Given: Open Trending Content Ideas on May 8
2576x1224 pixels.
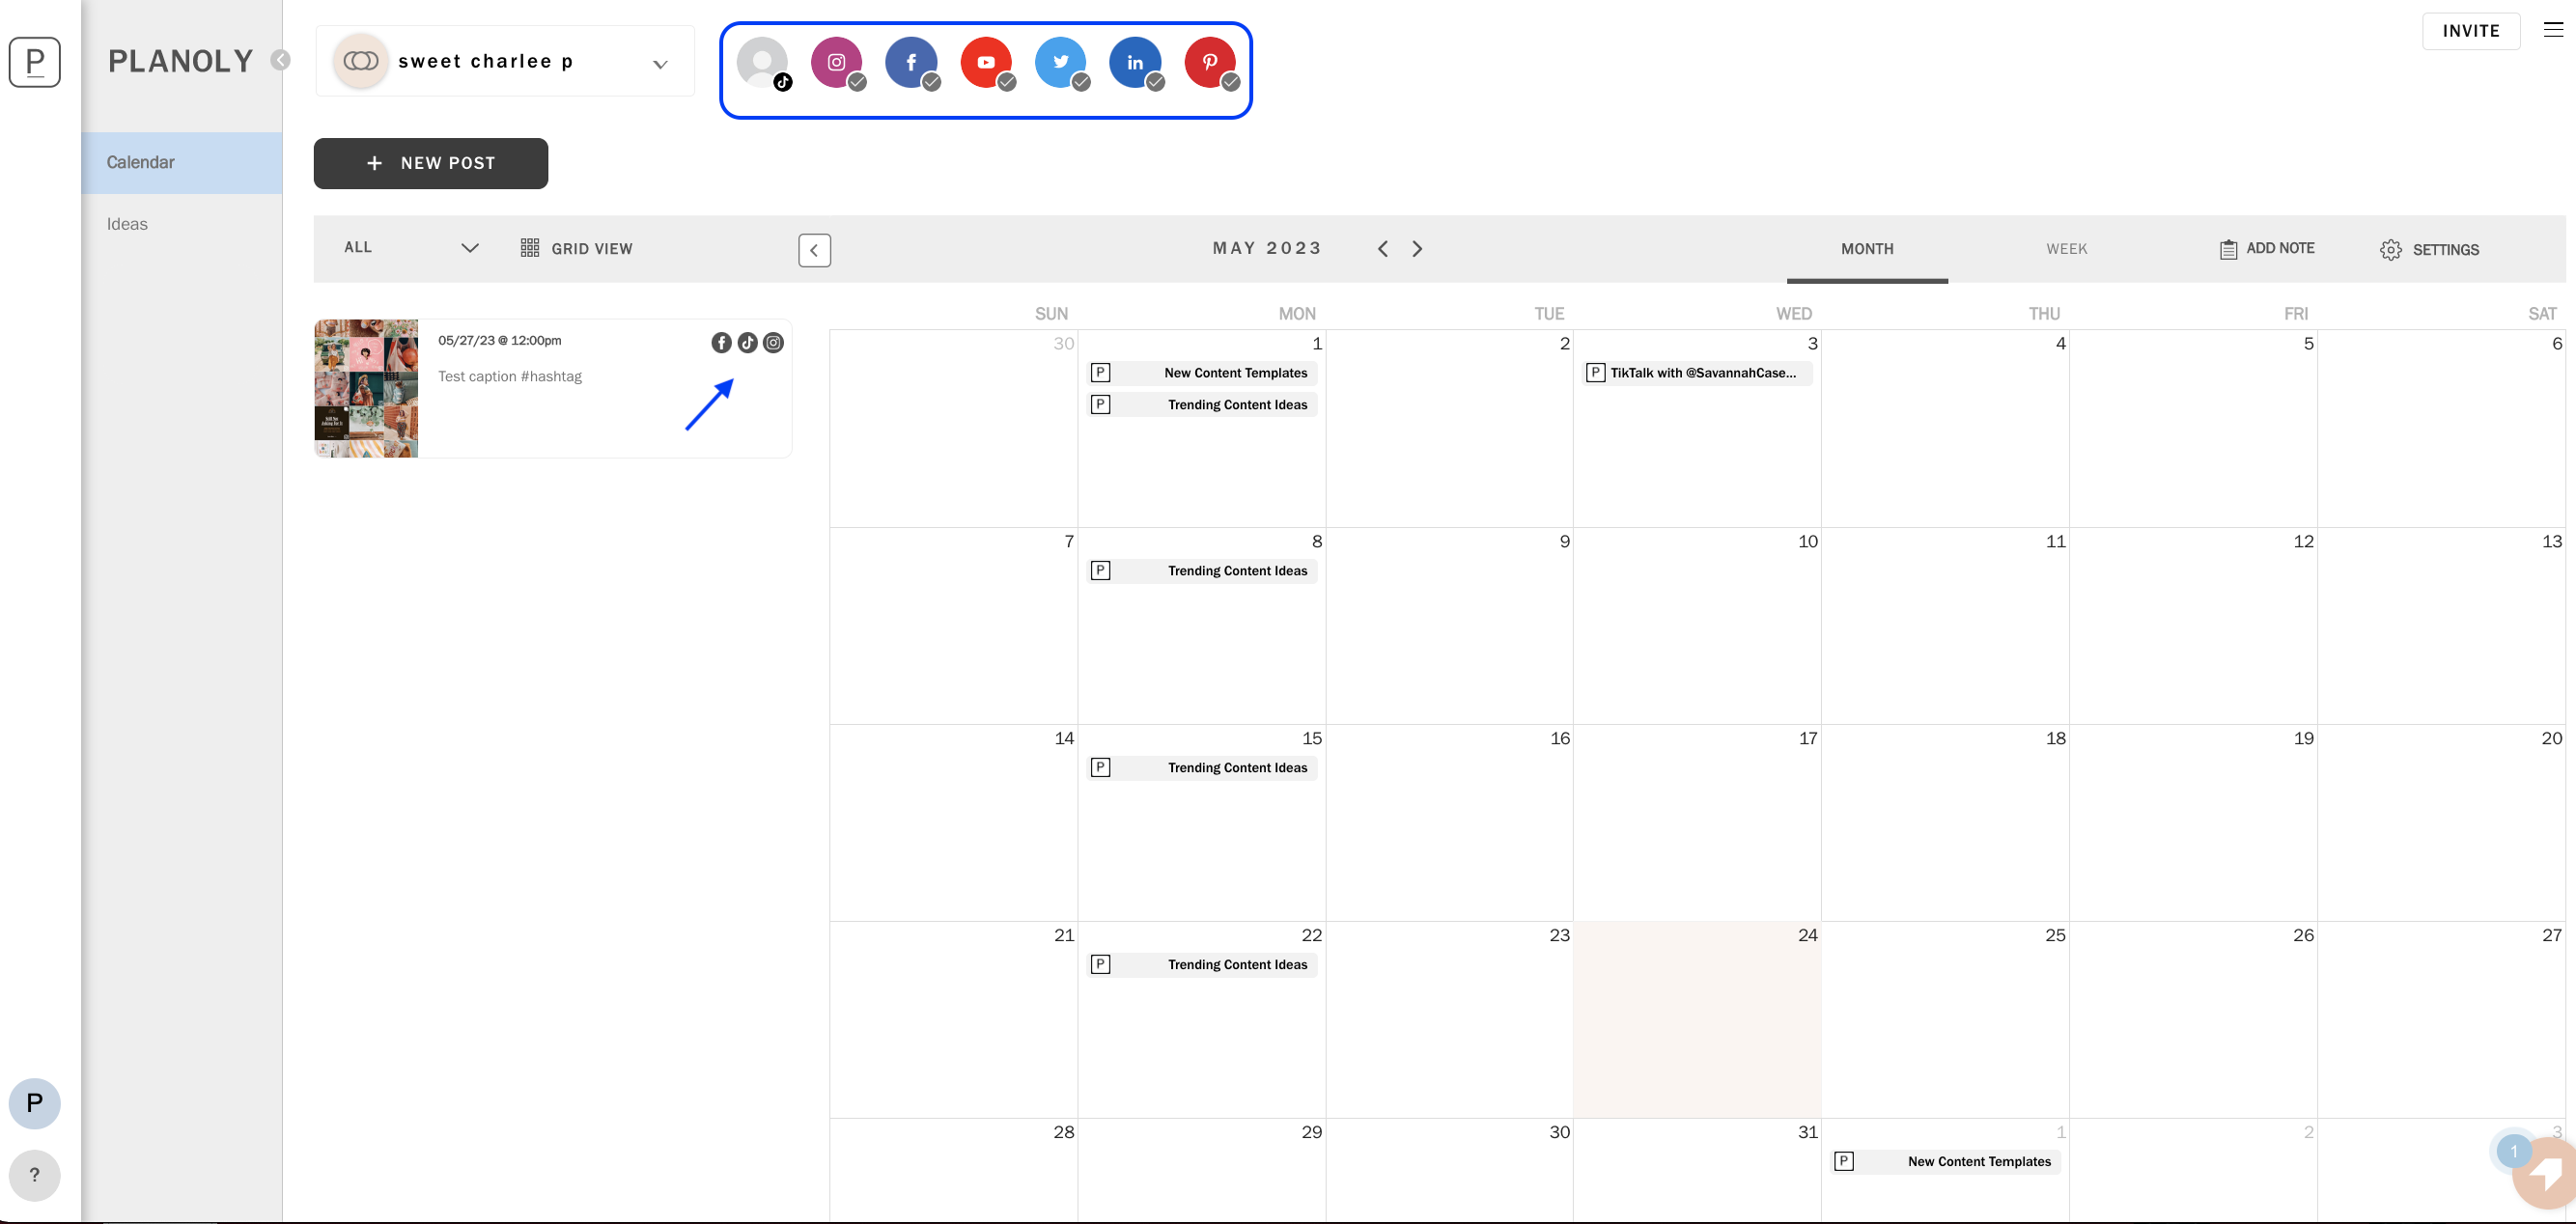Looking at the screenshot, I should point(1203,571).
